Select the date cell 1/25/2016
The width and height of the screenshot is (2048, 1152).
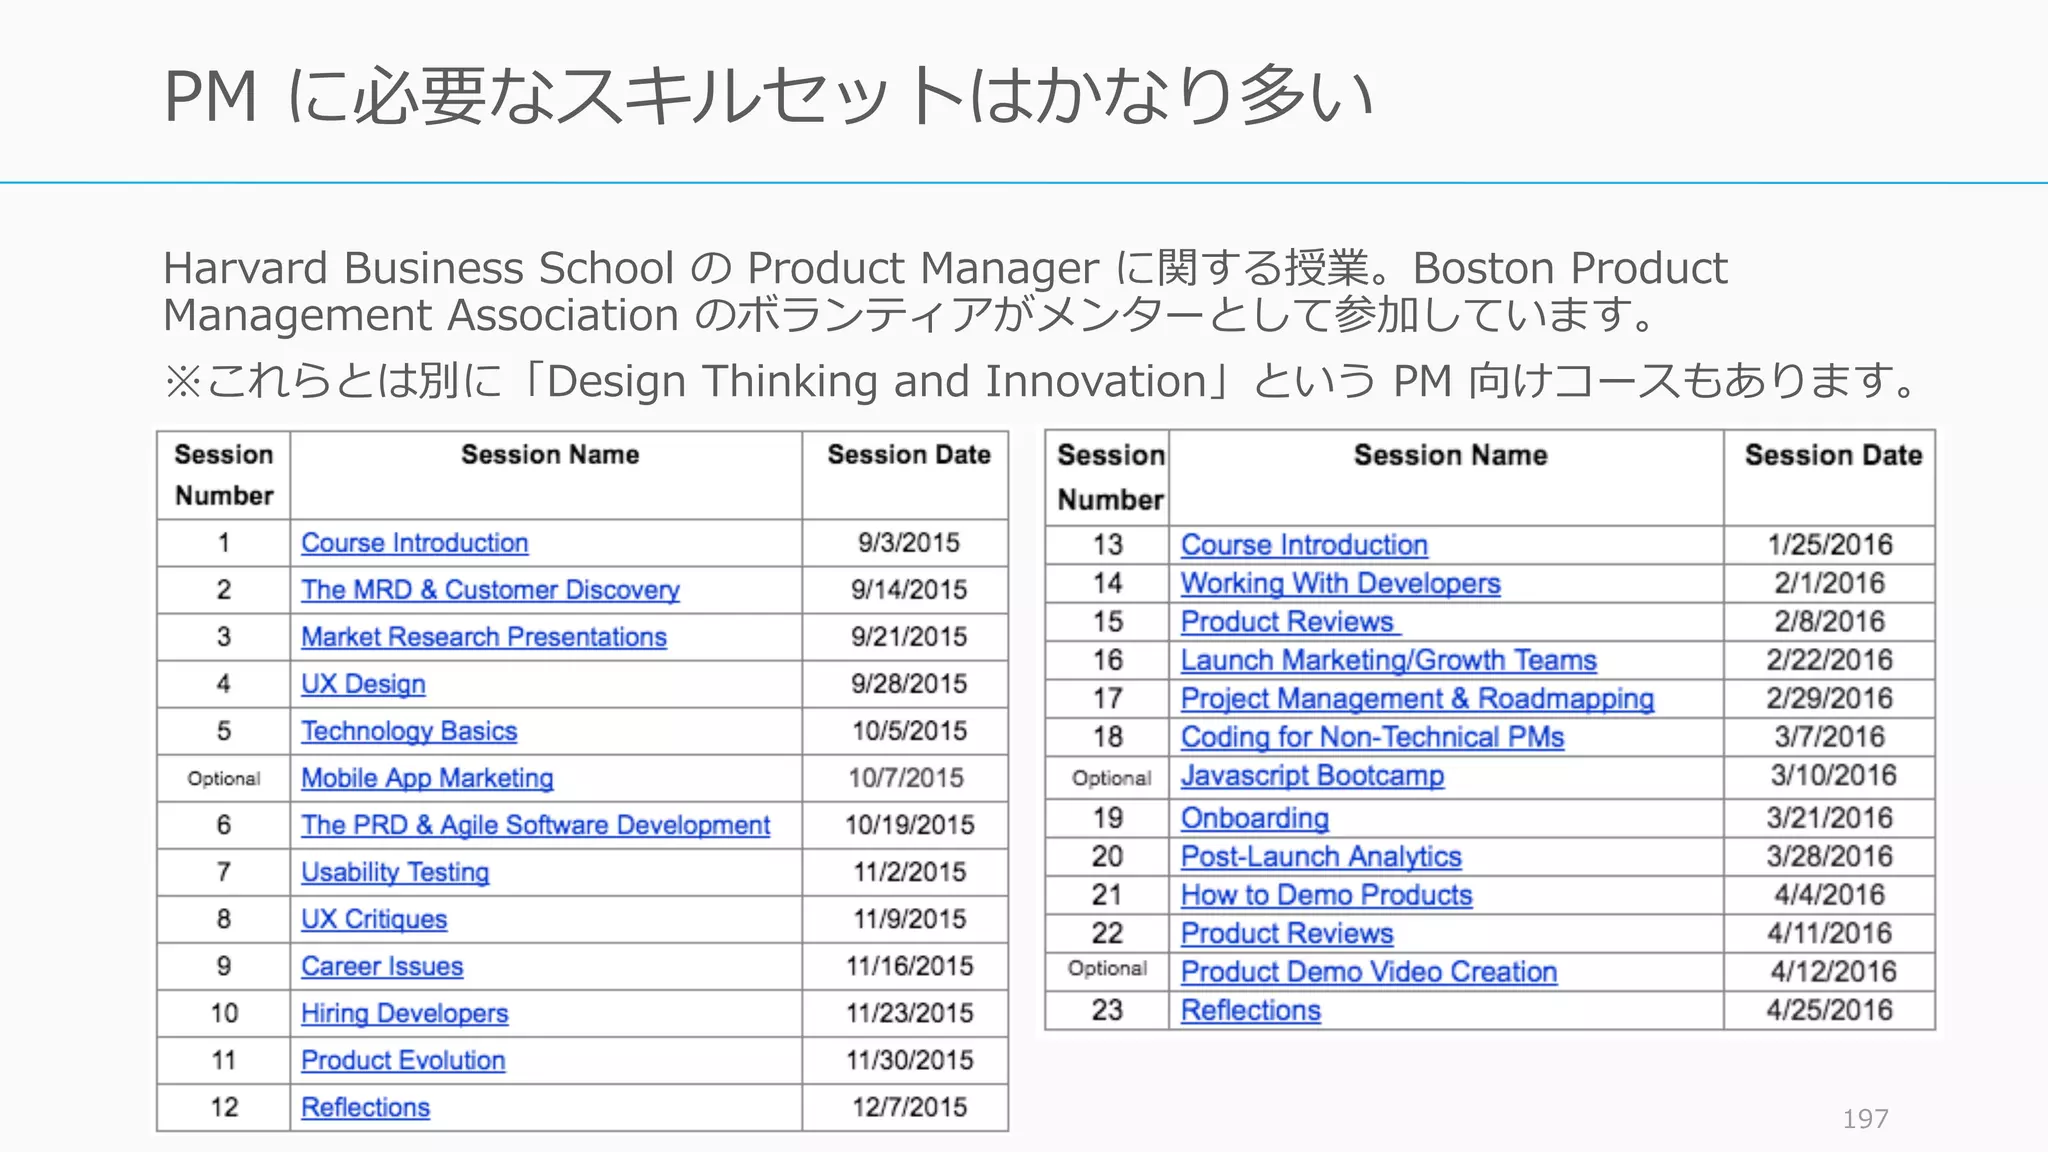1830,545
